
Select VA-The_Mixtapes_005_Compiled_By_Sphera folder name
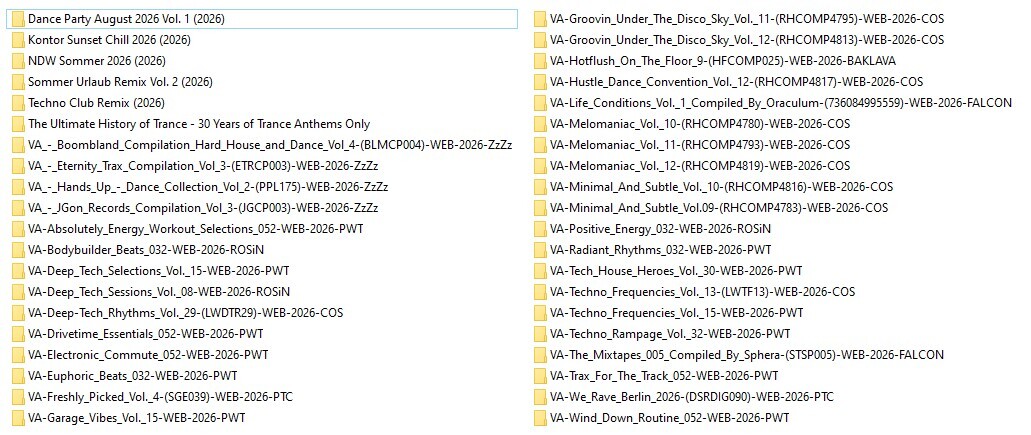pos(747,355)
